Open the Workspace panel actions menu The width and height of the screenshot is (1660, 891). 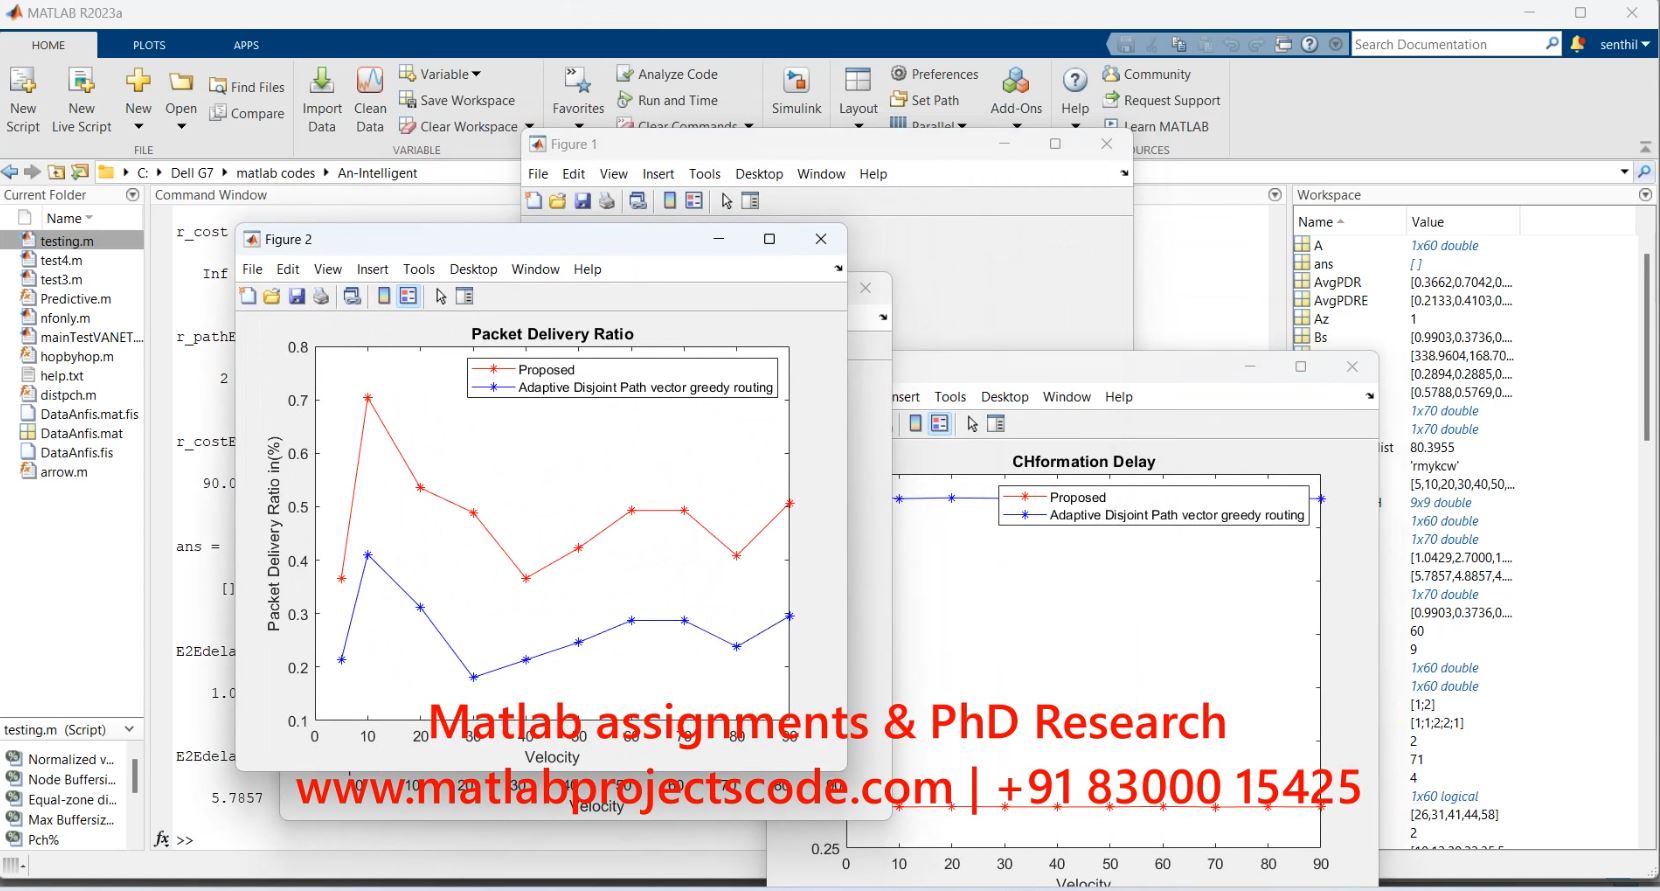click(1646, 195)
